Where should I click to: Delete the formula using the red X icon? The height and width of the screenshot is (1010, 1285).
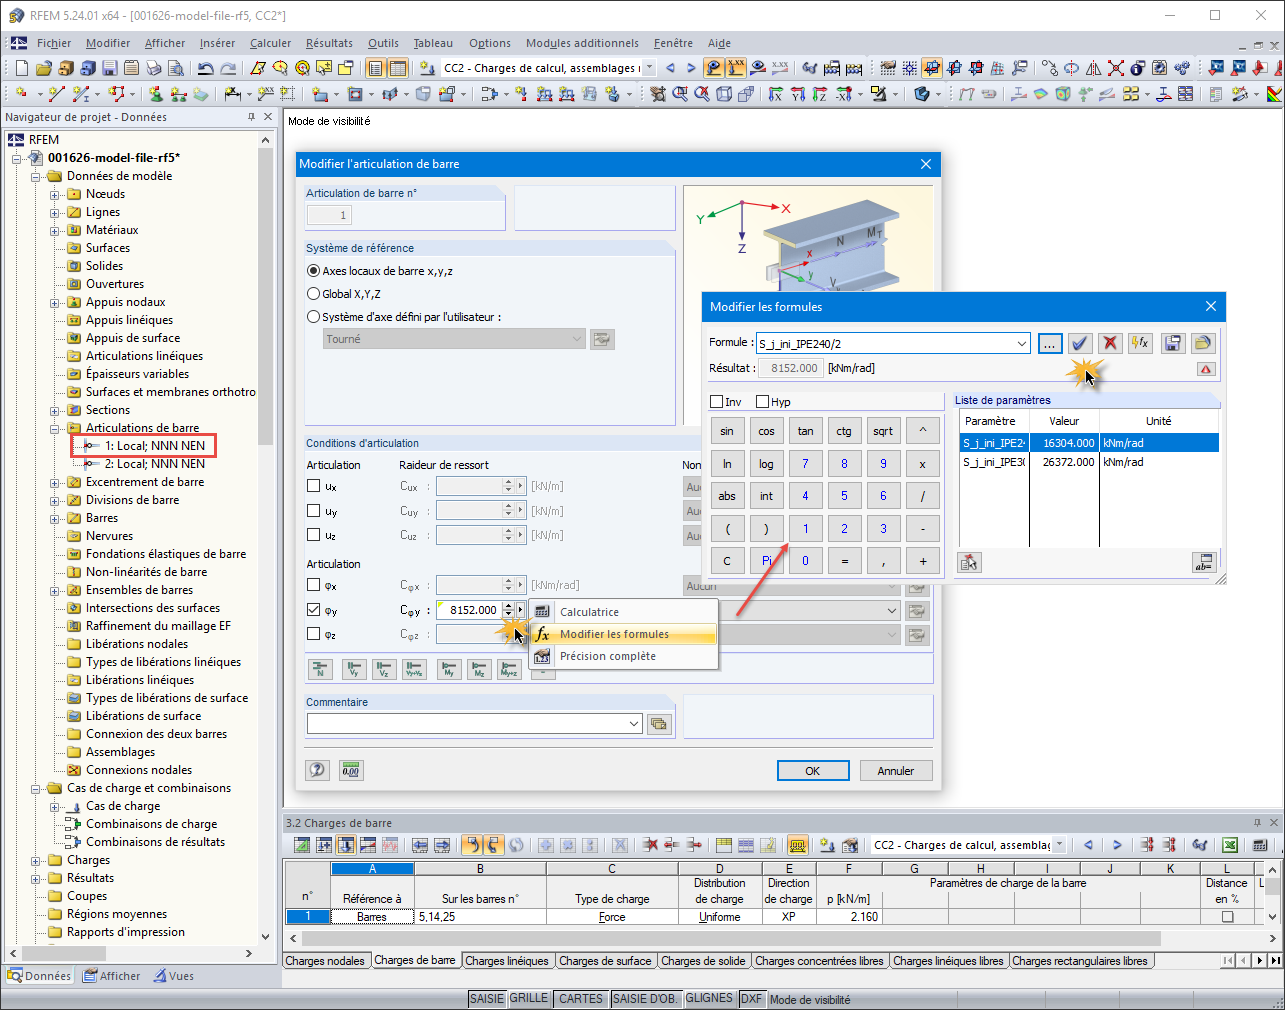[x=1110, y=343]
